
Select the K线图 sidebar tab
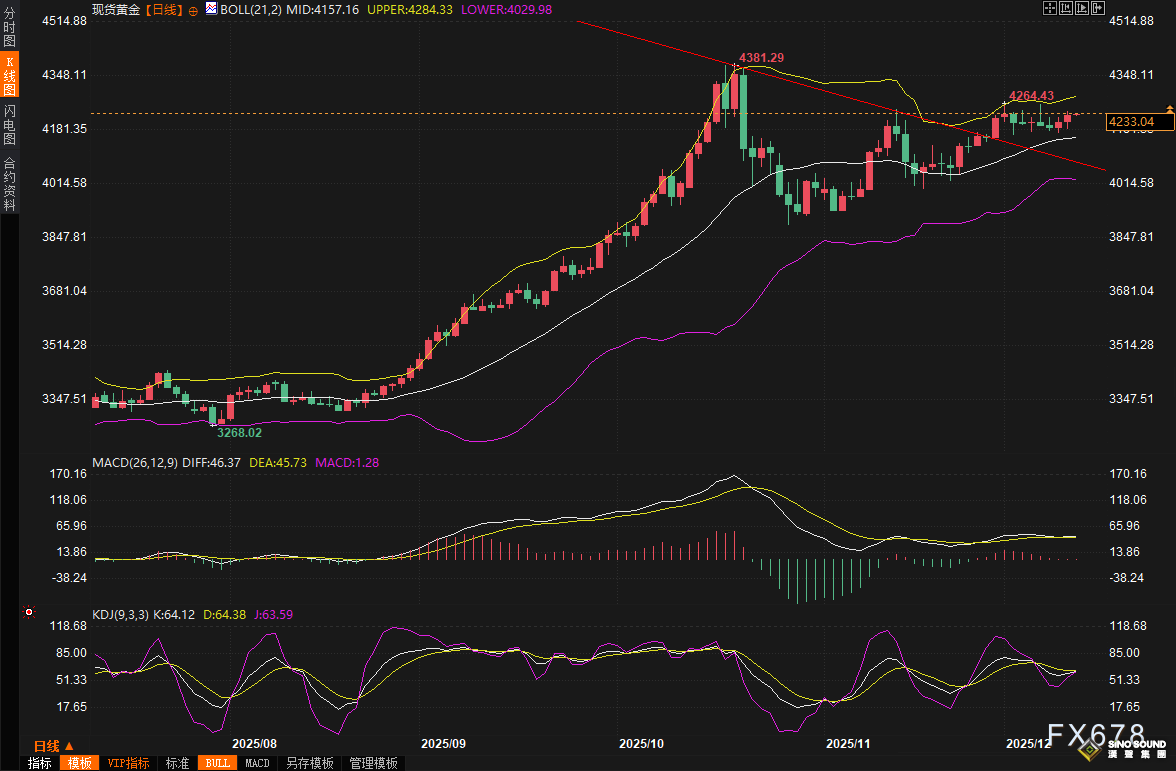9,75
